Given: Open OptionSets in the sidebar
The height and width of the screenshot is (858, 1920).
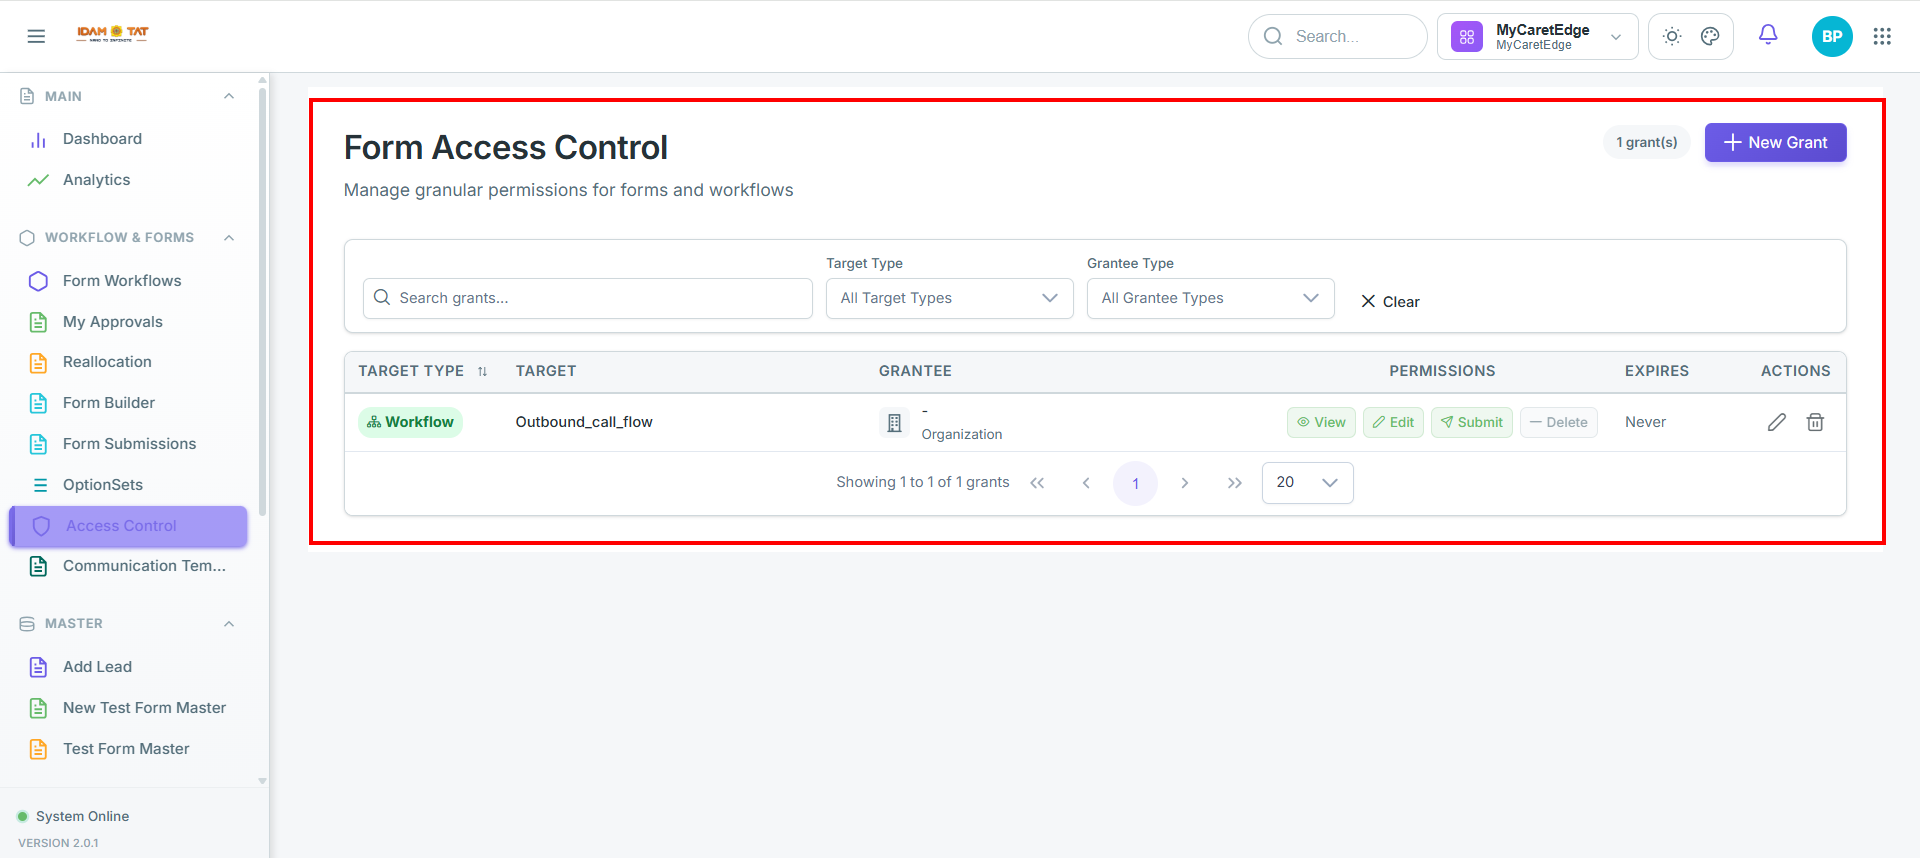Looking at the screenshot, I should (x=128, y=485).
